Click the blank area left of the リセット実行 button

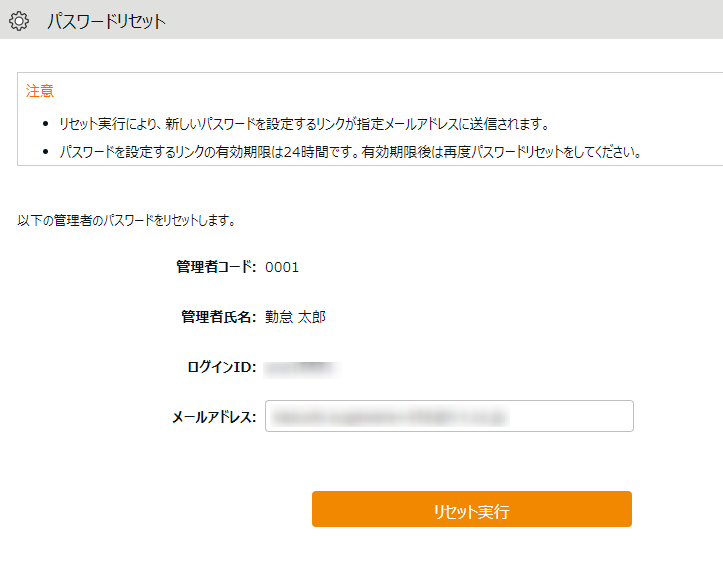160,509
